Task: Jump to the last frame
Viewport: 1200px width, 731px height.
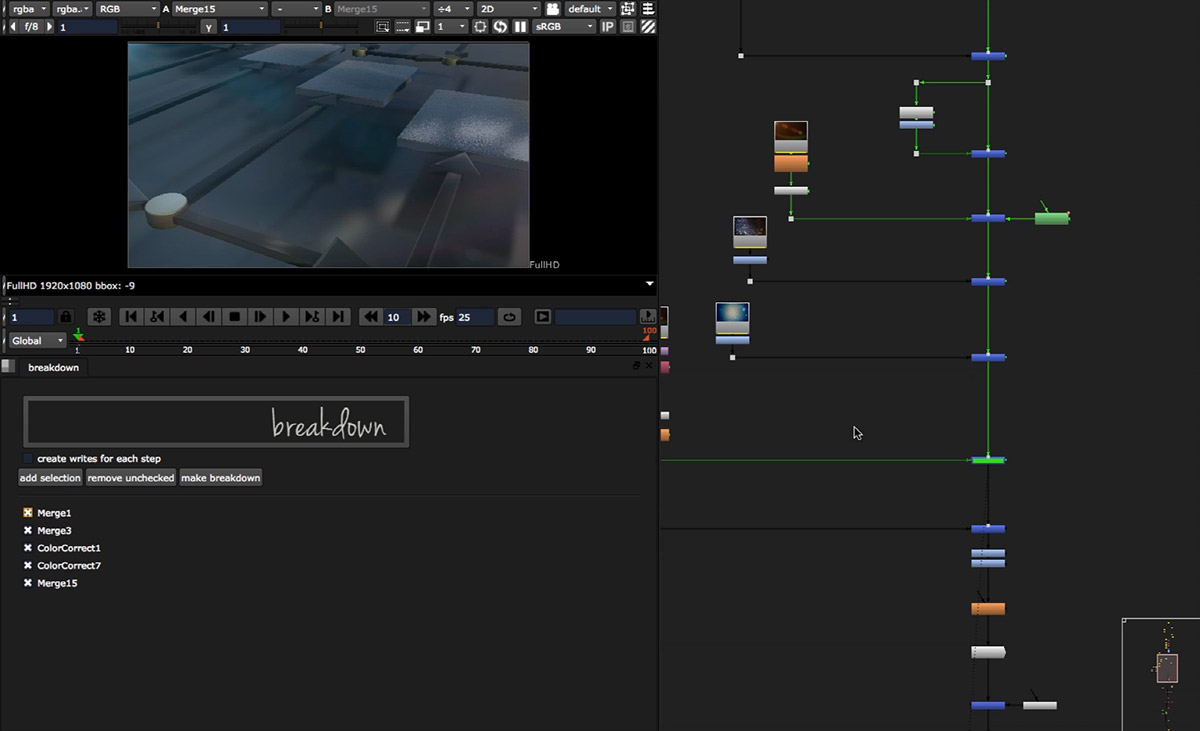Action: click(338, 317)
